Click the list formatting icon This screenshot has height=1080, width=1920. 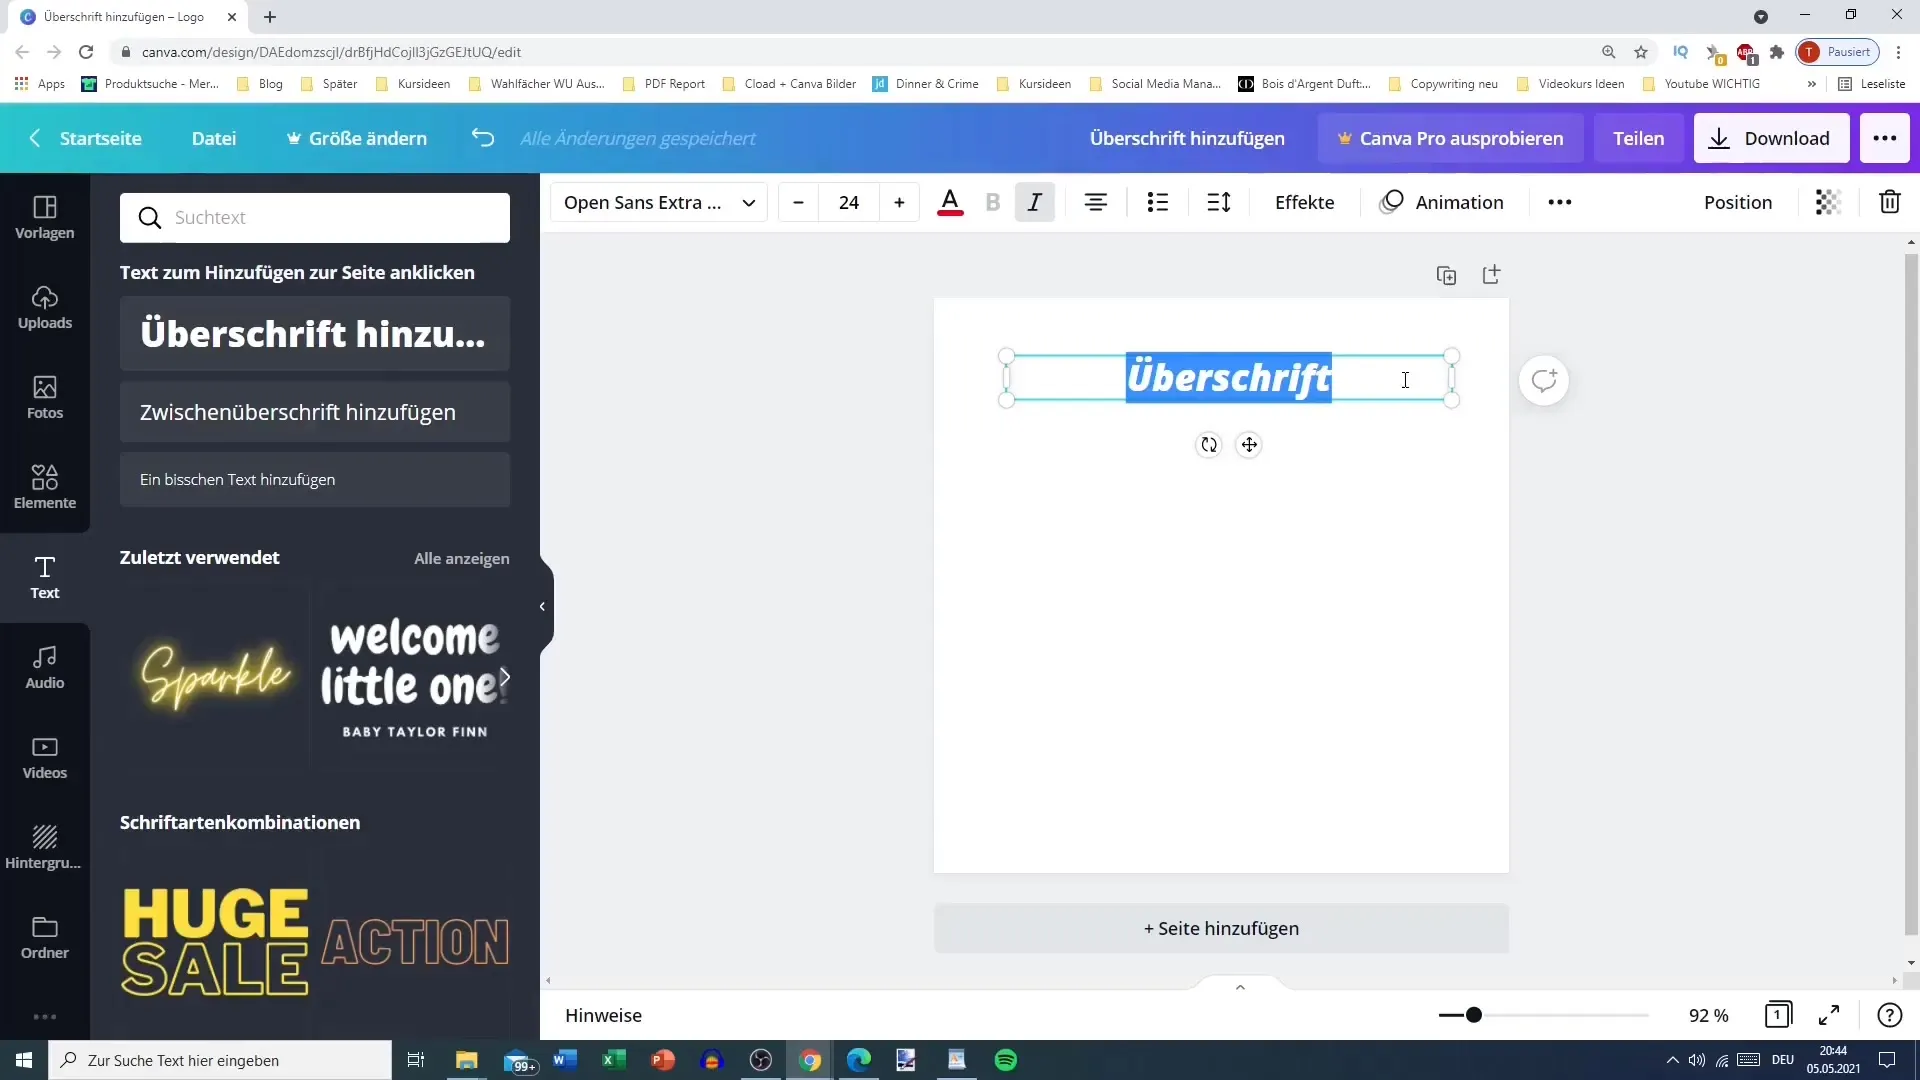point(1158,202)
